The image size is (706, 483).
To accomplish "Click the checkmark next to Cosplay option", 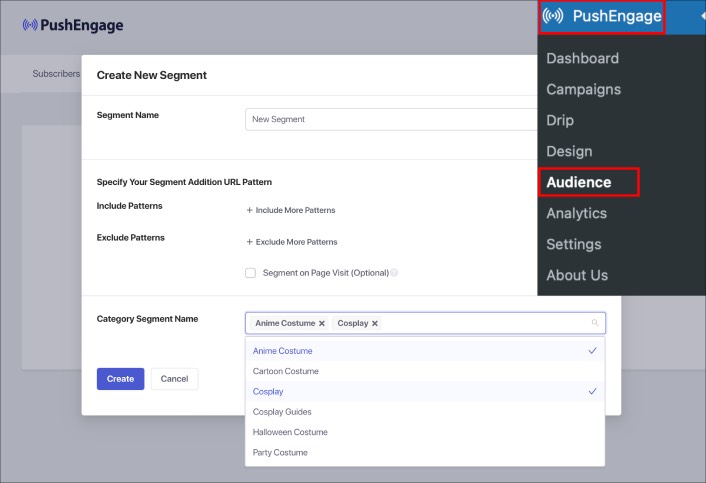I will [592, 391].
